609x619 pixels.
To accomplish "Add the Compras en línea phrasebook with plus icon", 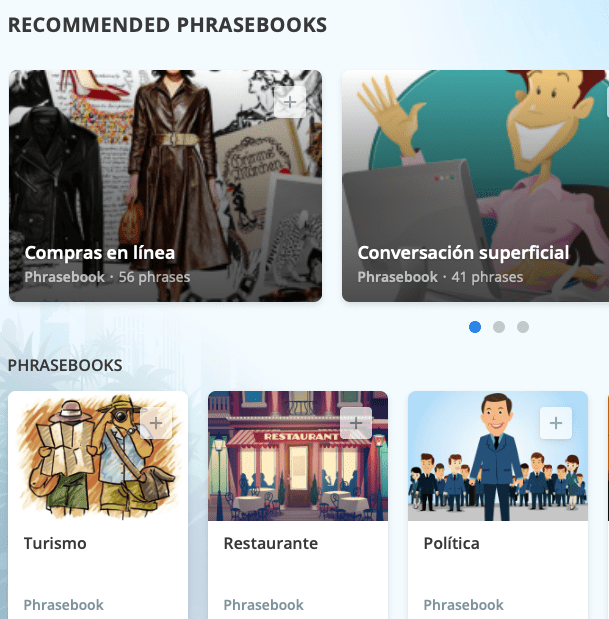I will (290, 102).
